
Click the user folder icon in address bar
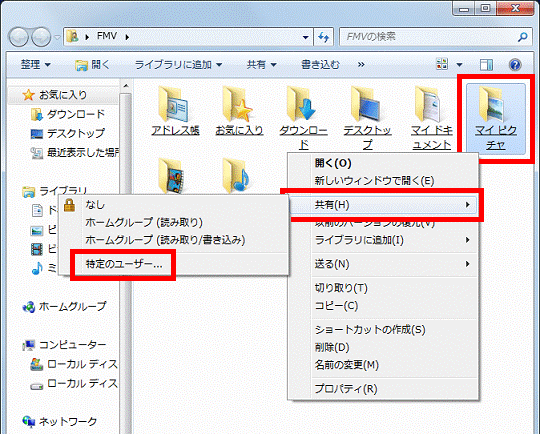pos(72,36)
